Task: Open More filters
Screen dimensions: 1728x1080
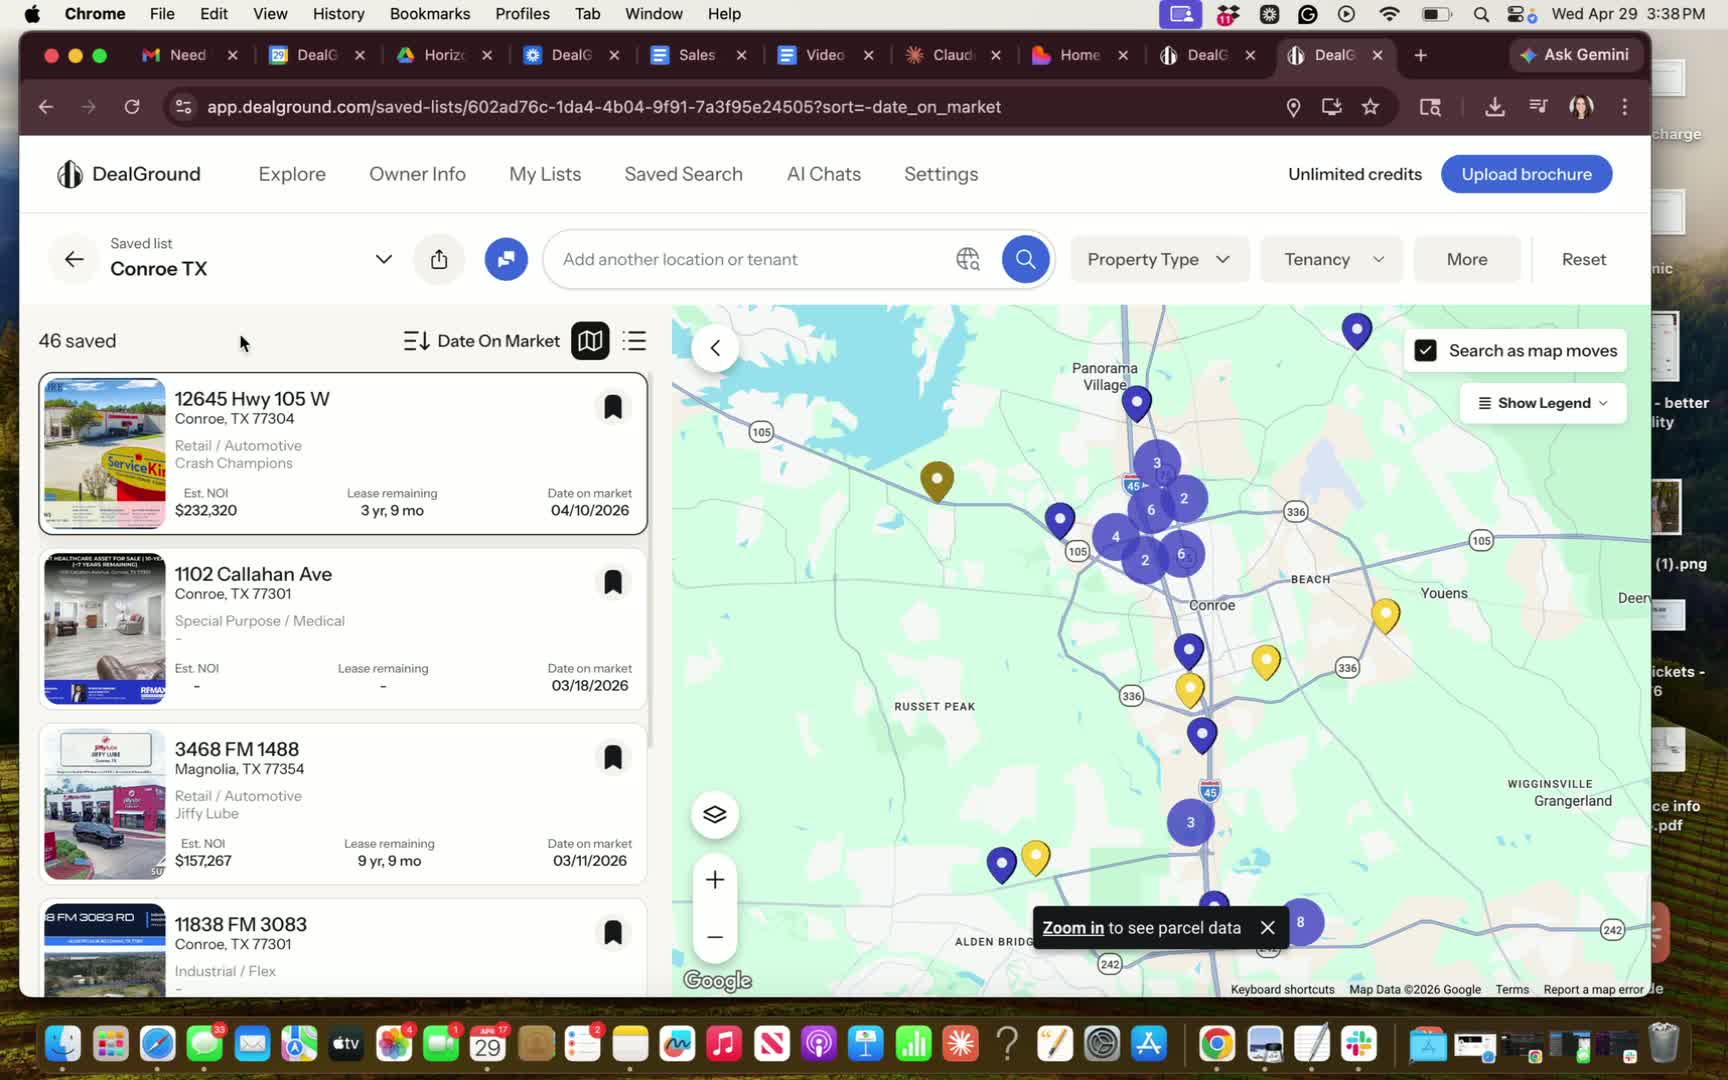Action: pos(1467,259)
